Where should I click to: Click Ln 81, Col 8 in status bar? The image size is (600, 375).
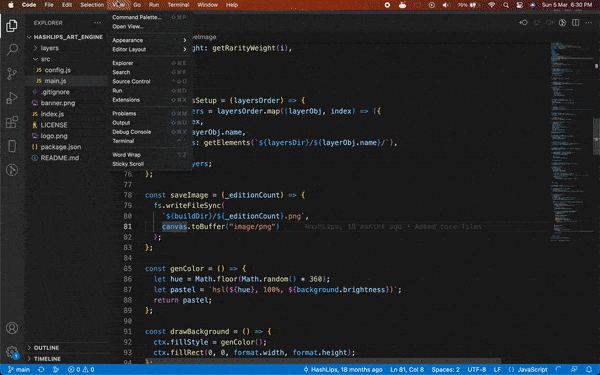(407, 370)
